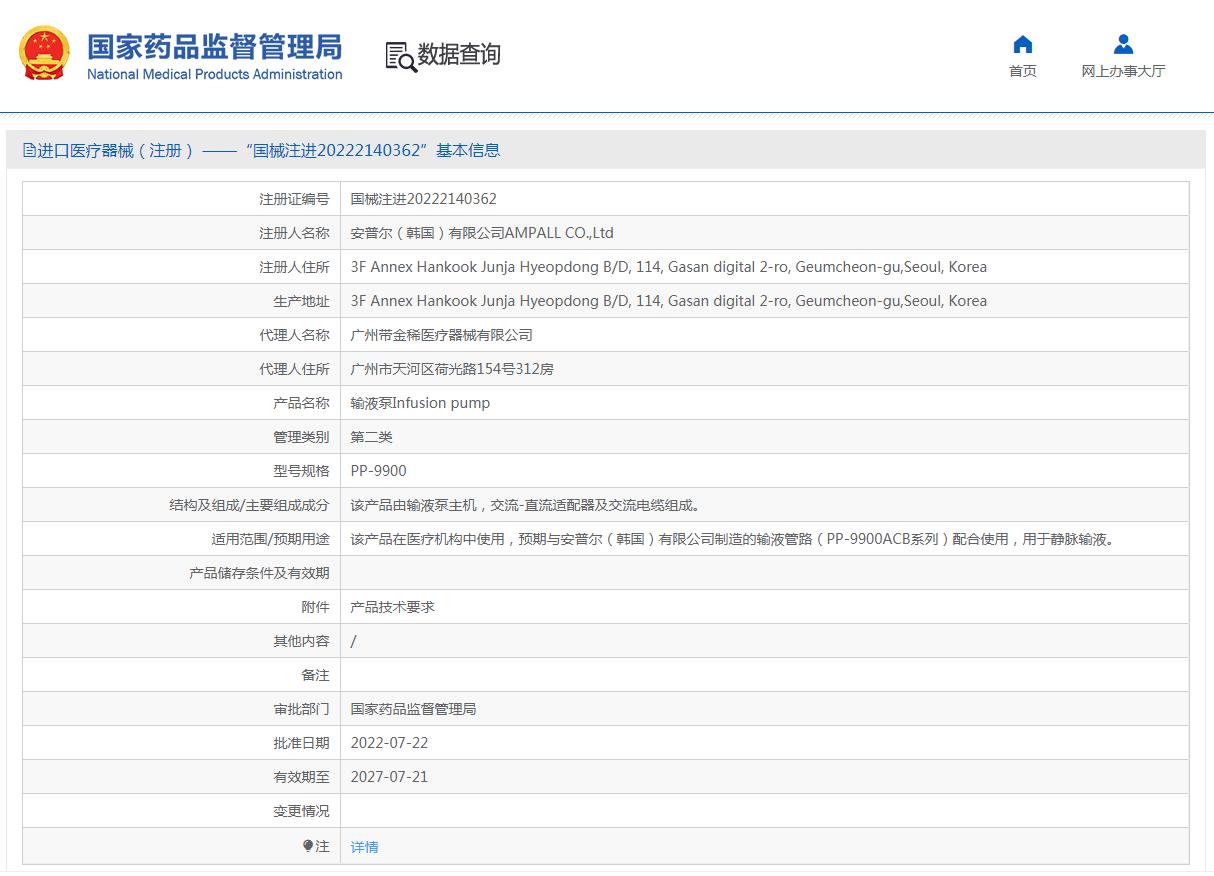Viewport: 1214px width, 876px height.
Task: Click the 审批部门 label
Action: (x=301, y=709)
